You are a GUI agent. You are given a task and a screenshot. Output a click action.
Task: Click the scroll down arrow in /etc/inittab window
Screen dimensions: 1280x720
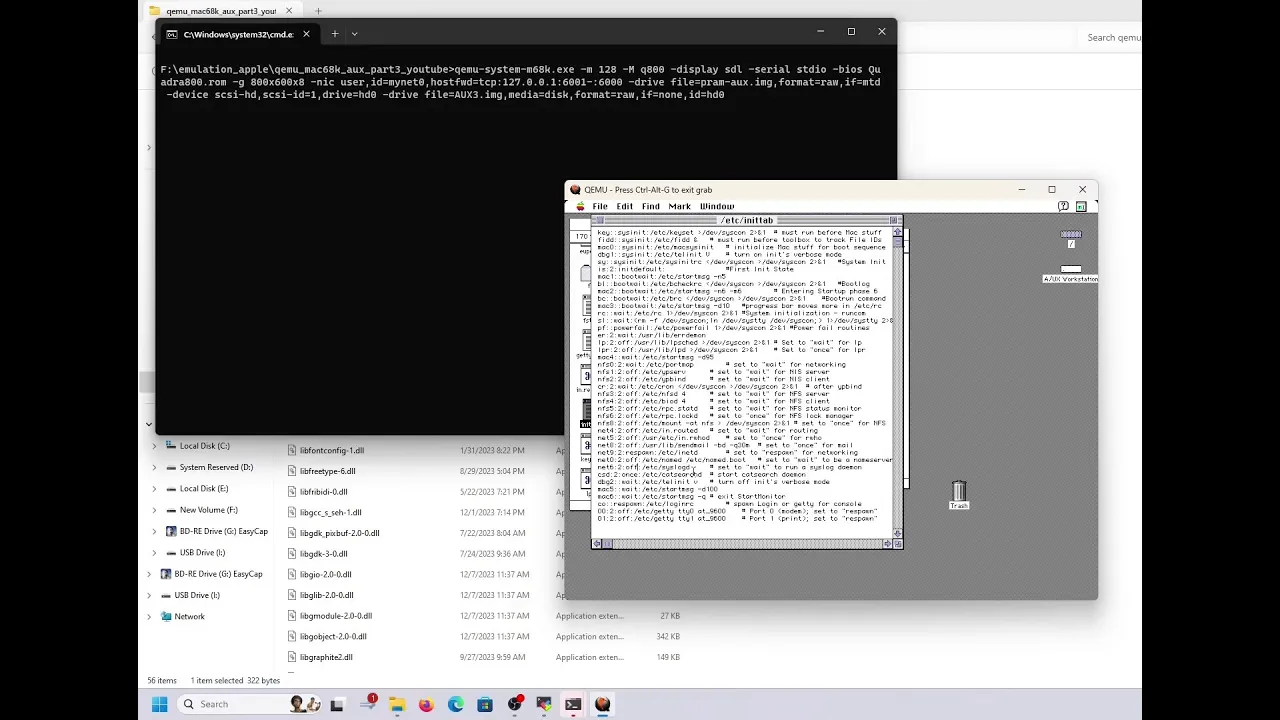[x=897, y=532]
